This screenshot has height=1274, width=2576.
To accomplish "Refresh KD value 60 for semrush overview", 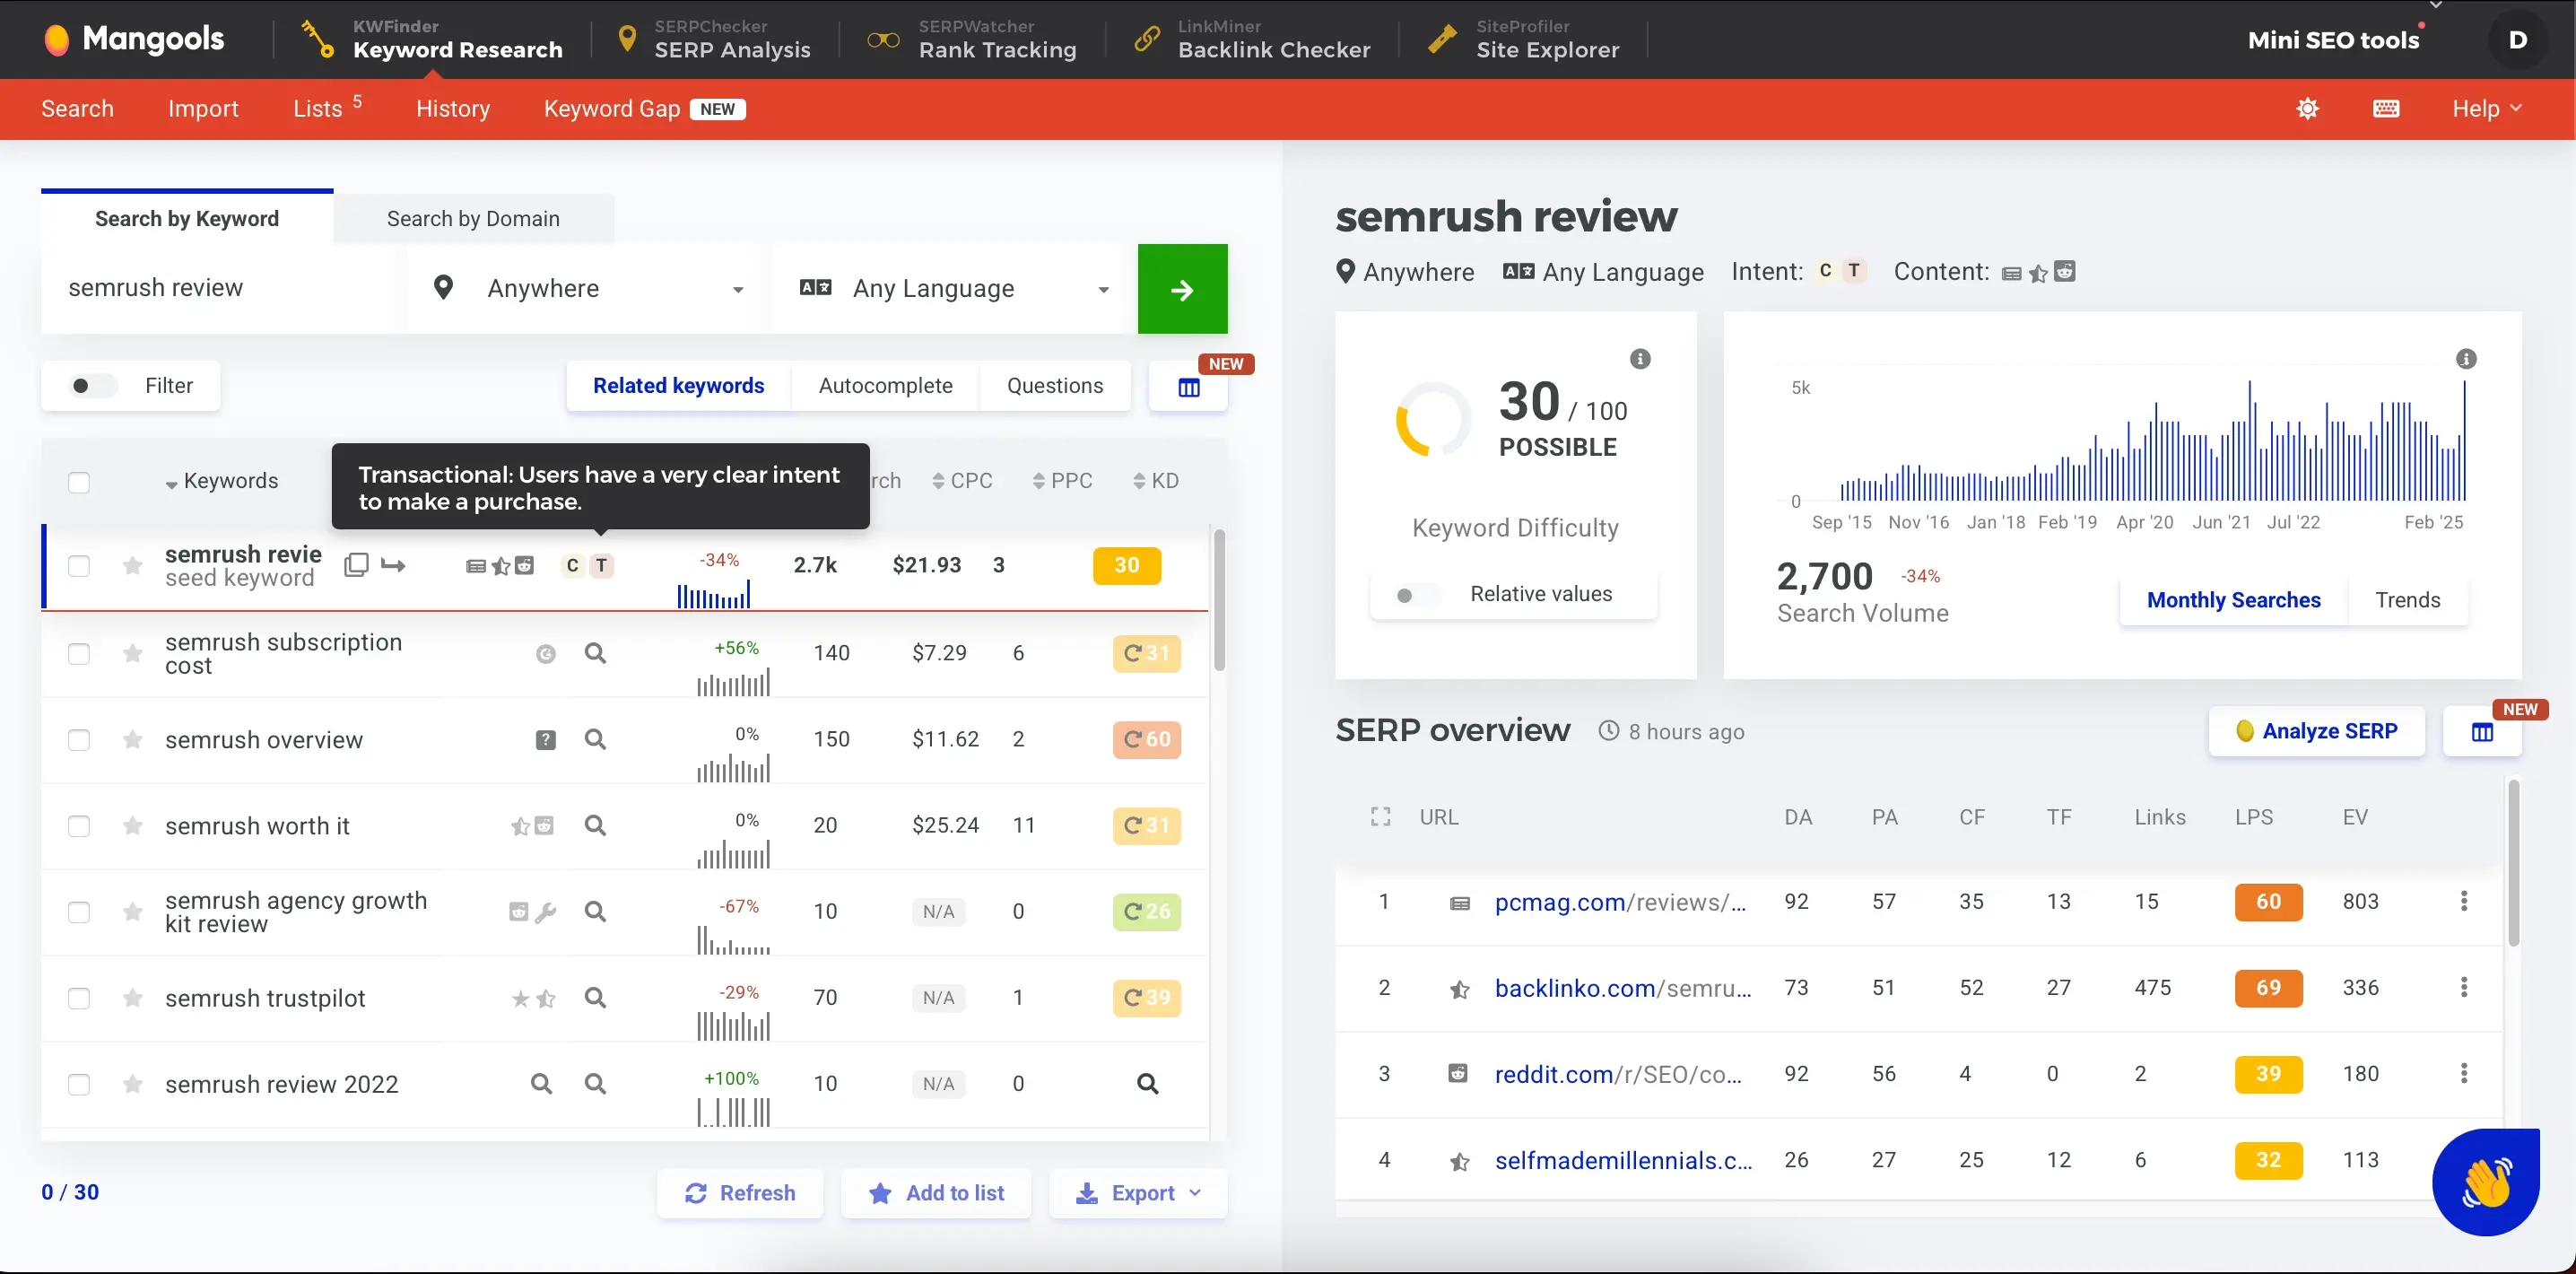I will click(1146, 739).
